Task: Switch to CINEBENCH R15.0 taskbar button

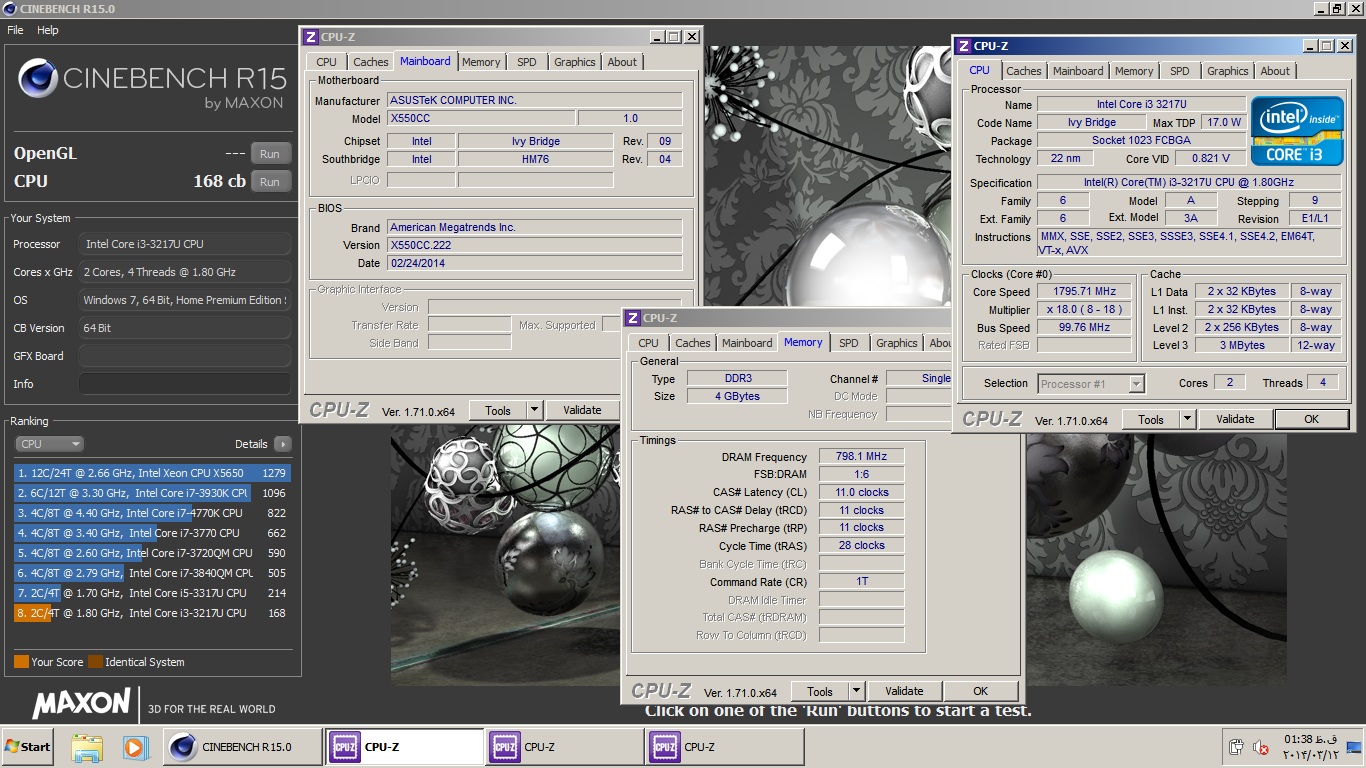Action: tap(244, 747)
